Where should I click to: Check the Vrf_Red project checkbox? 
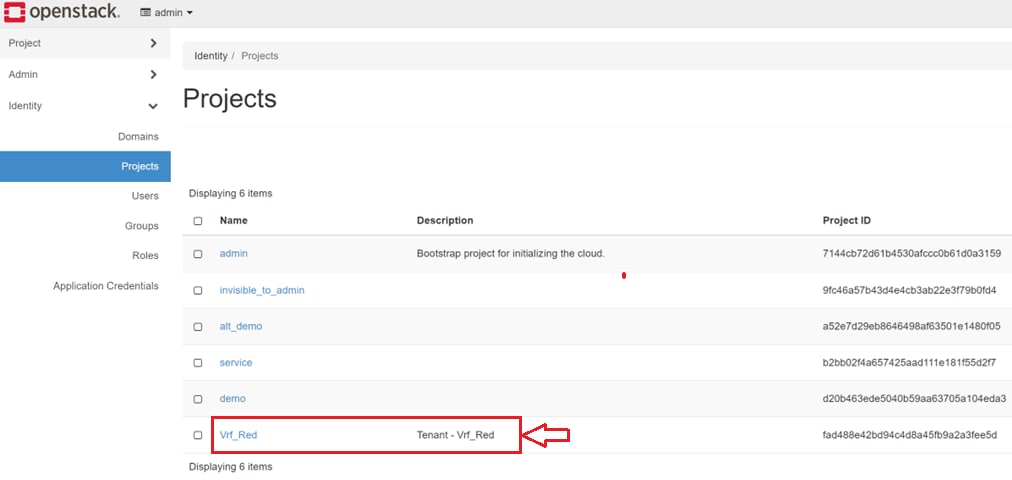coord(198,435)
